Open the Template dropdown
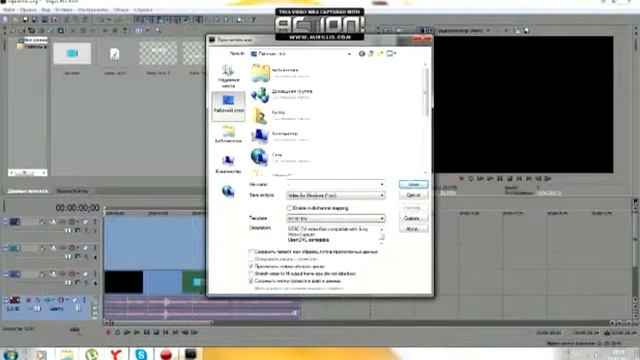The image size is (640, 360). click(336, 218)
